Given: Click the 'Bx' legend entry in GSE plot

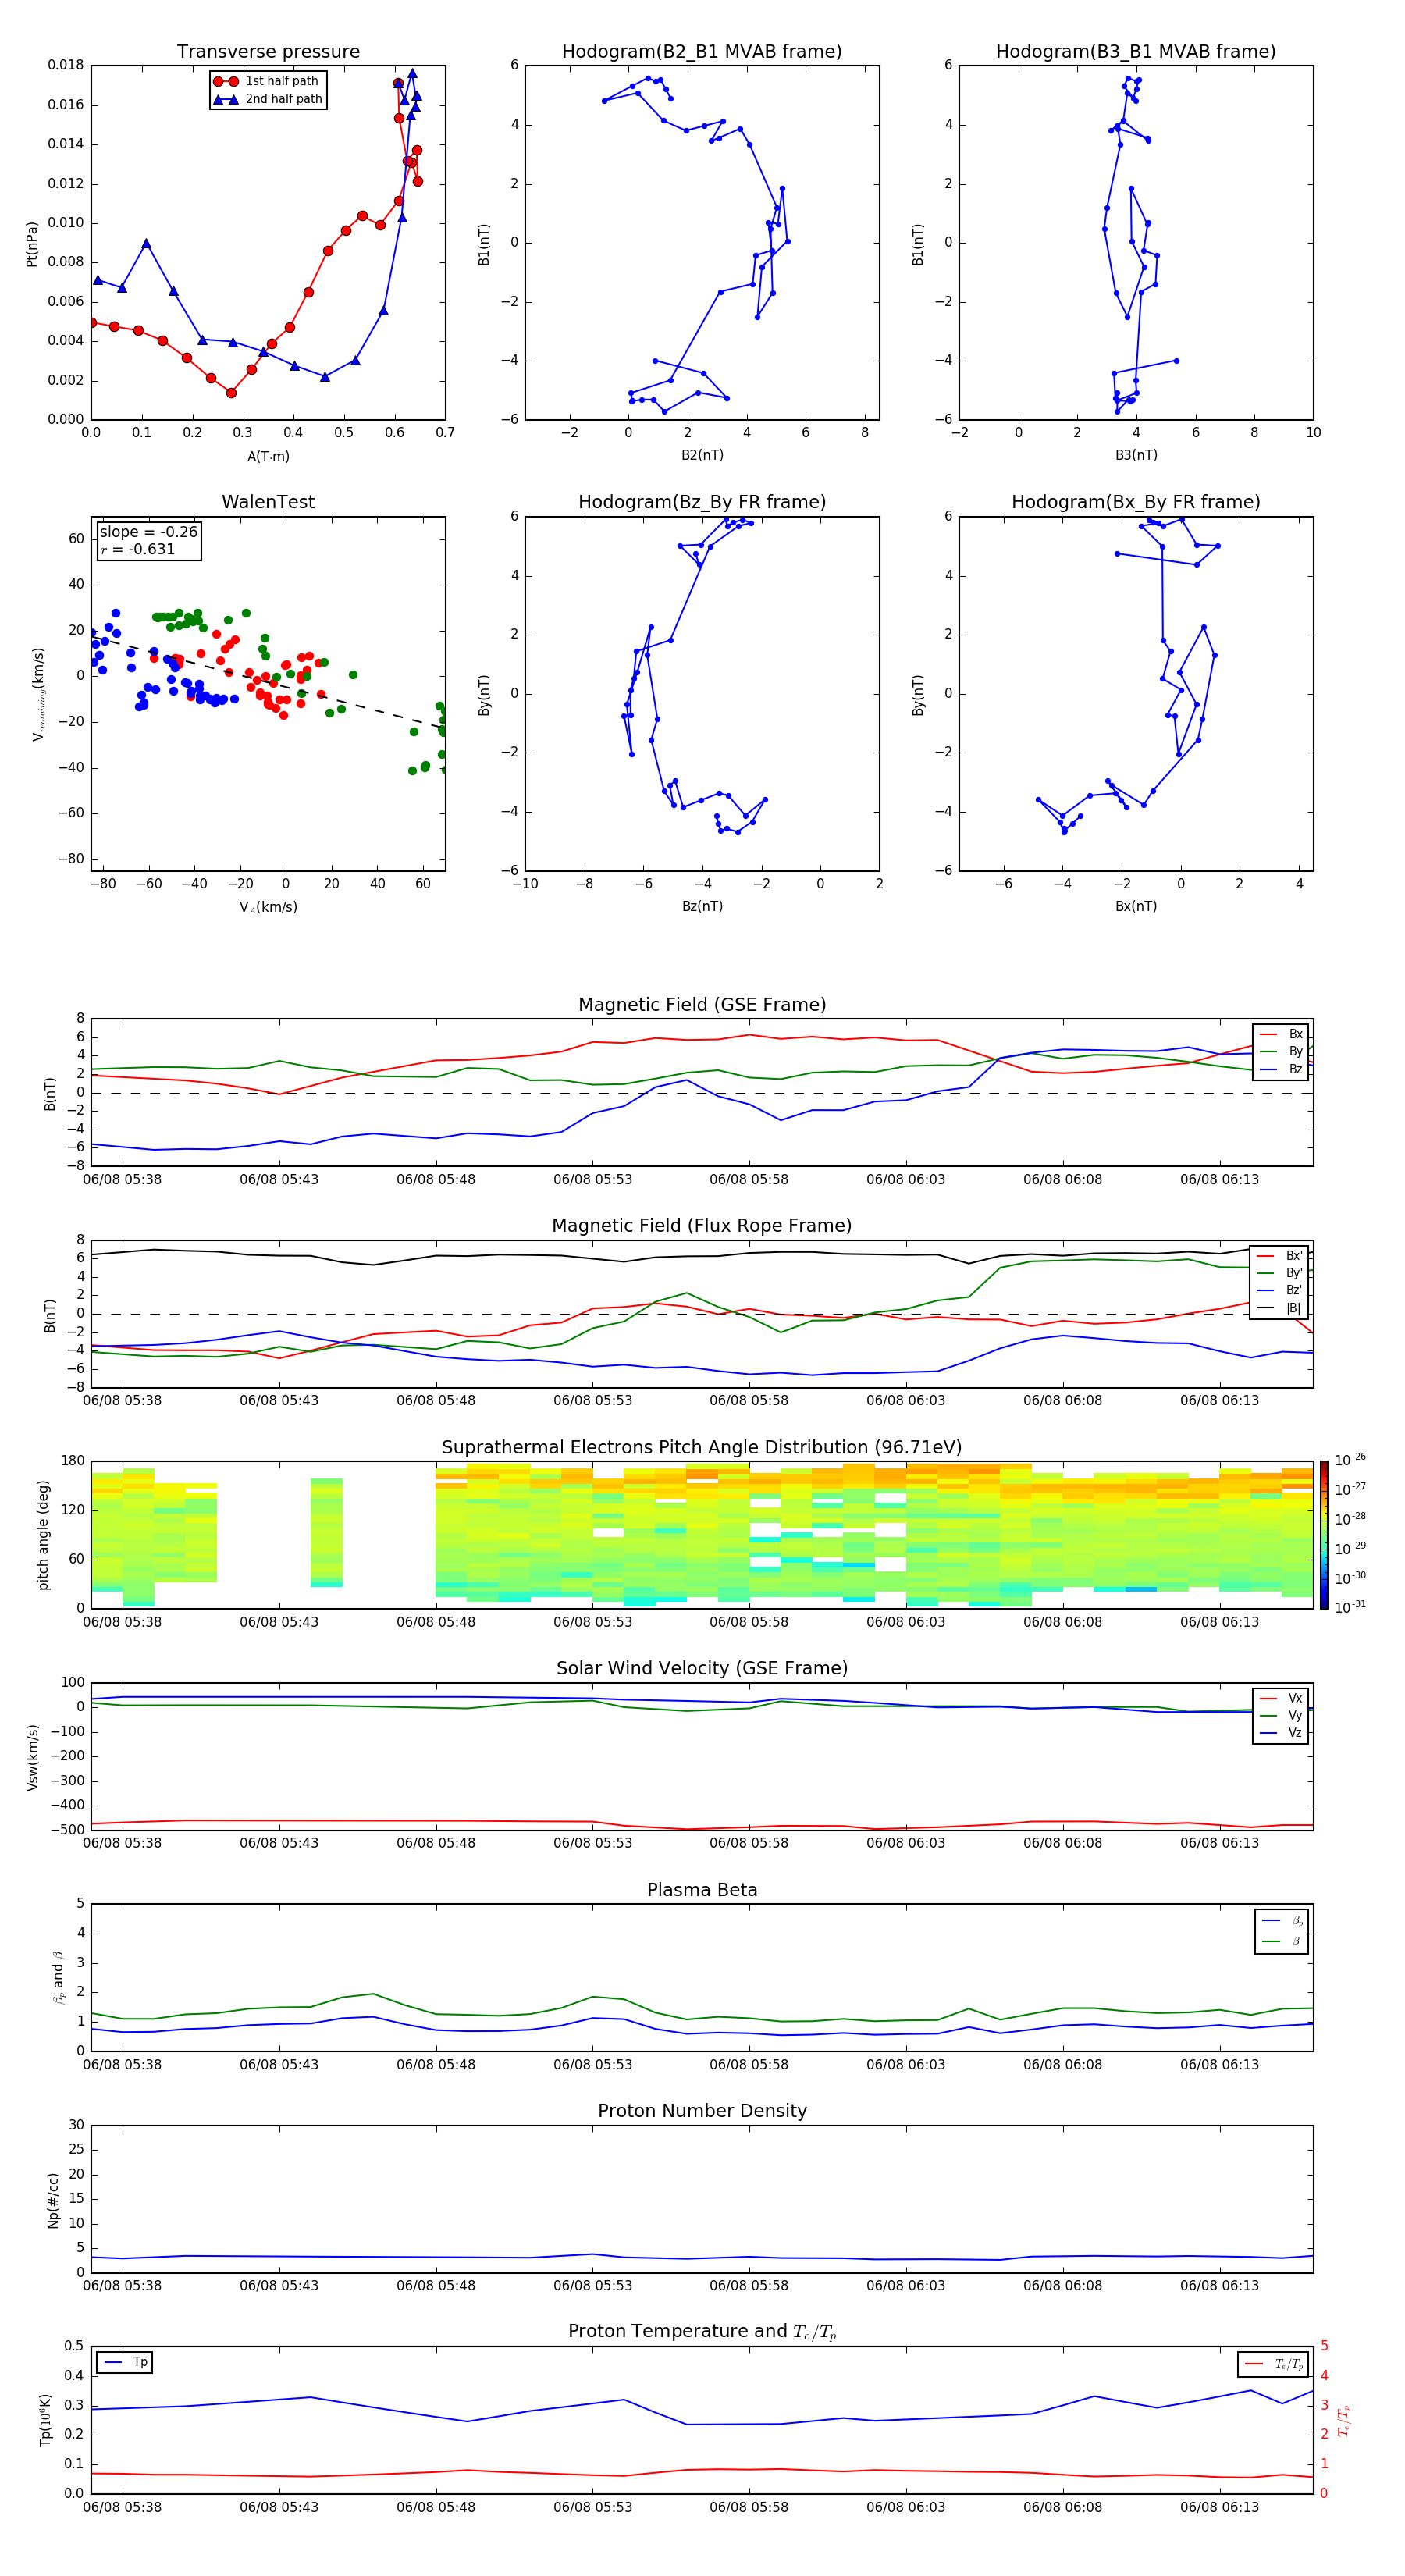Looking at the screenshot, I should [1282, 1034].
